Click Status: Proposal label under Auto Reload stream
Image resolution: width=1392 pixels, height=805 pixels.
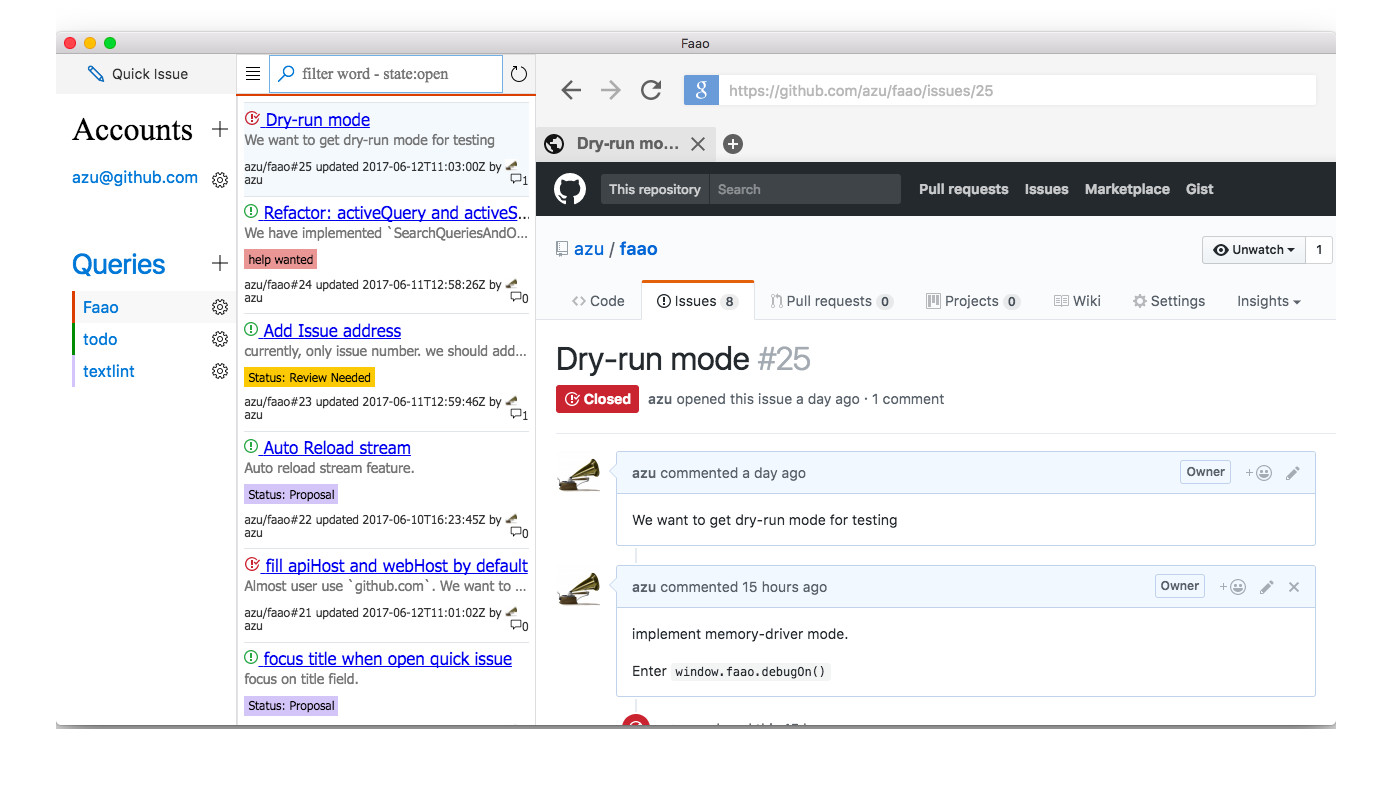[291, 494]
